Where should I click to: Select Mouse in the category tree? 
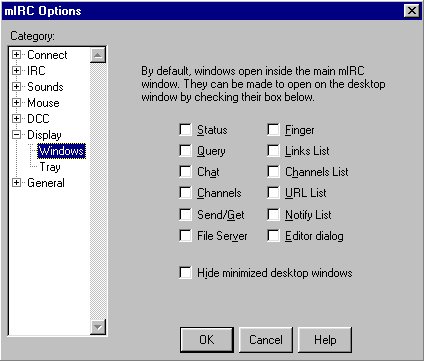pos(43,103)
